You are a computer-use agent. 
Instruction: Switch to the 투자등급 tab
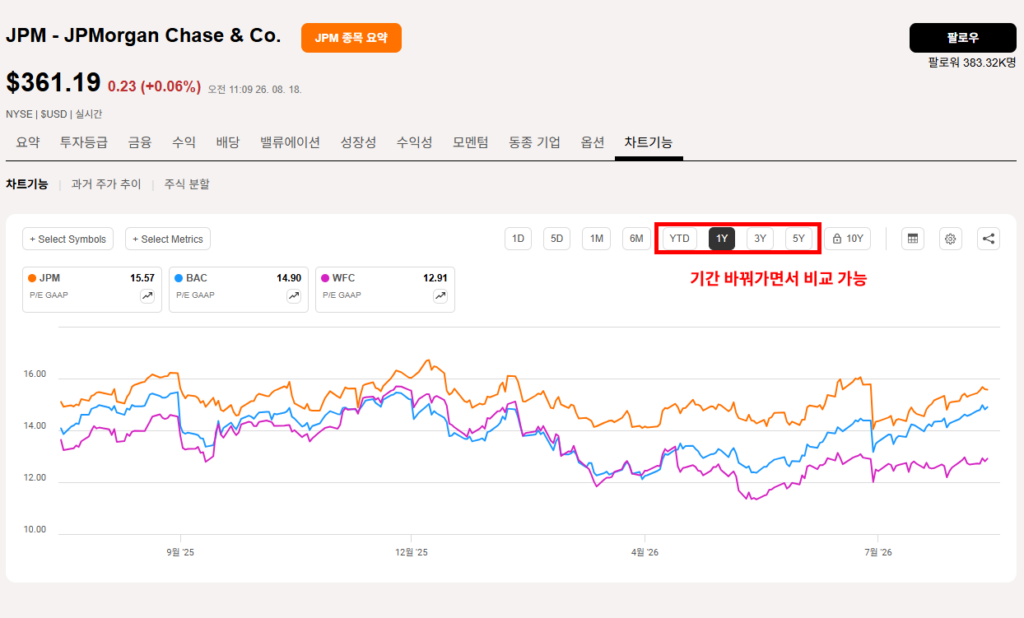(x=84, y=142)
